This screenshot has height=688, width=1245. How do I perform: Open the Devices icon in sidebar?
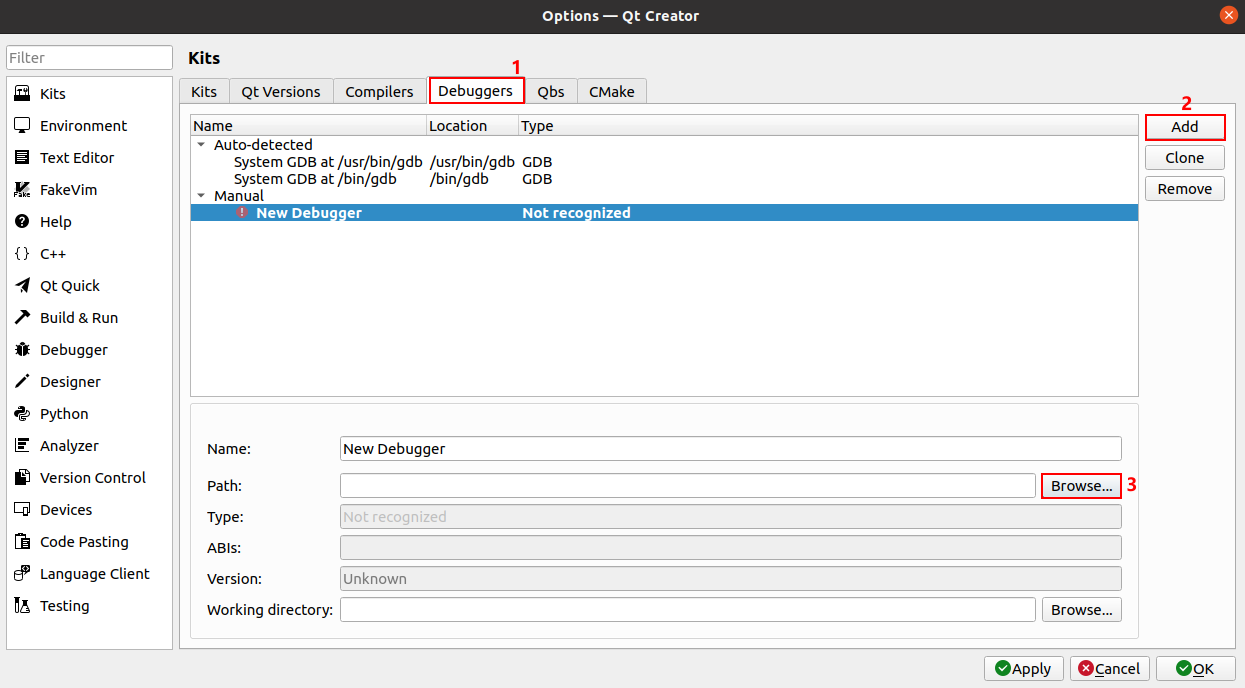(x=22, y=510)
